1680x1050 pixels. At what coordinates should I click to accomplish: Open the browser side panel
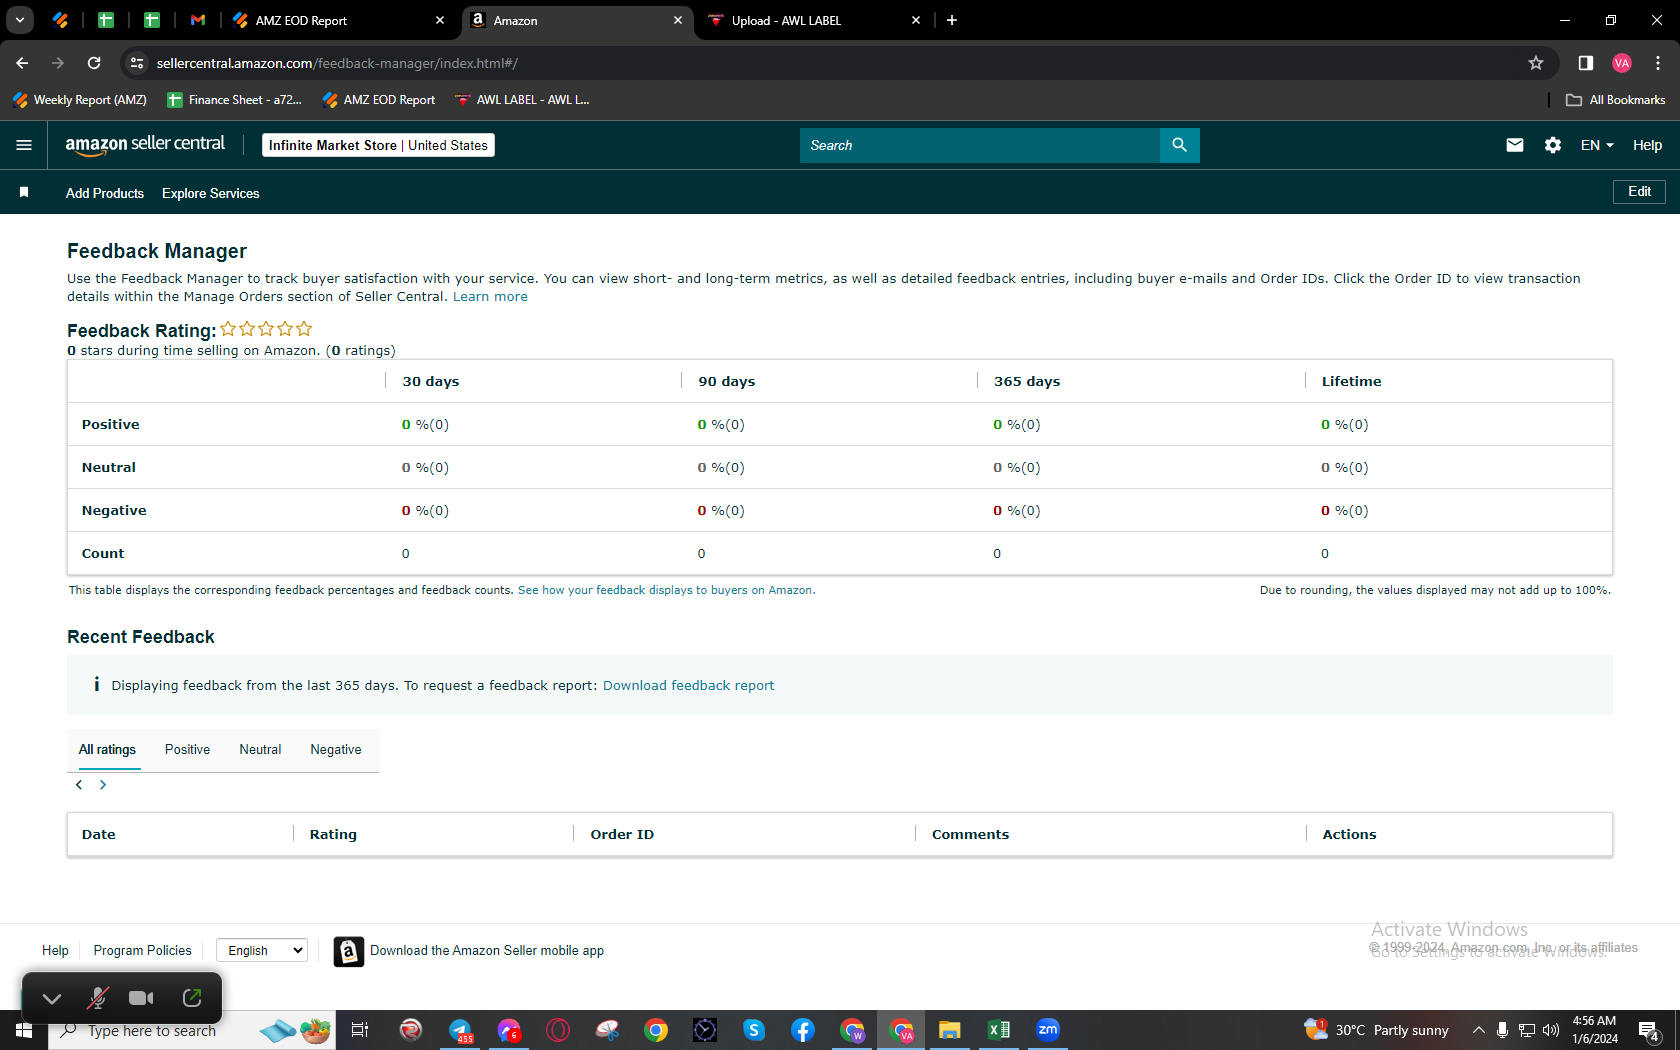1586,63
